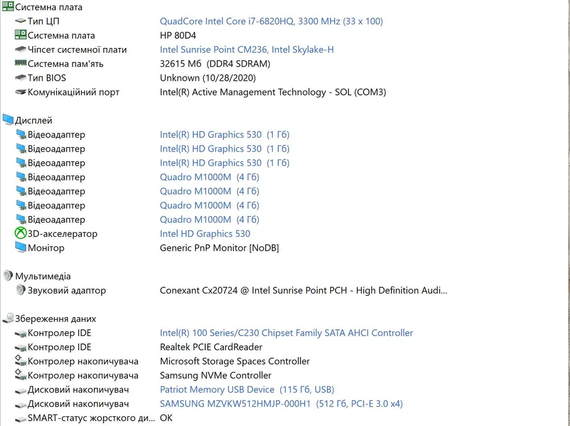Select the Realtek PCIE CardReader value
Screen dimensions: 570x426
[211, 347]
